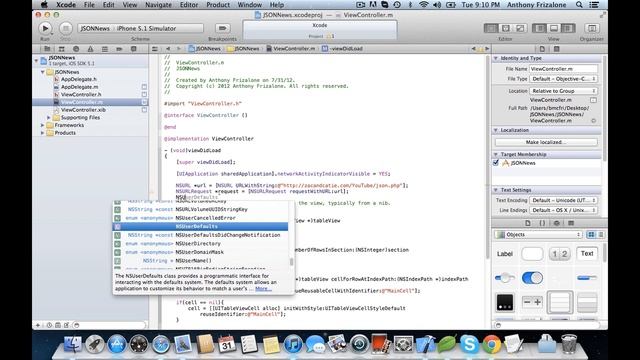
Task: Open the File Type dropdown
Action: click(x=563, y=79)
